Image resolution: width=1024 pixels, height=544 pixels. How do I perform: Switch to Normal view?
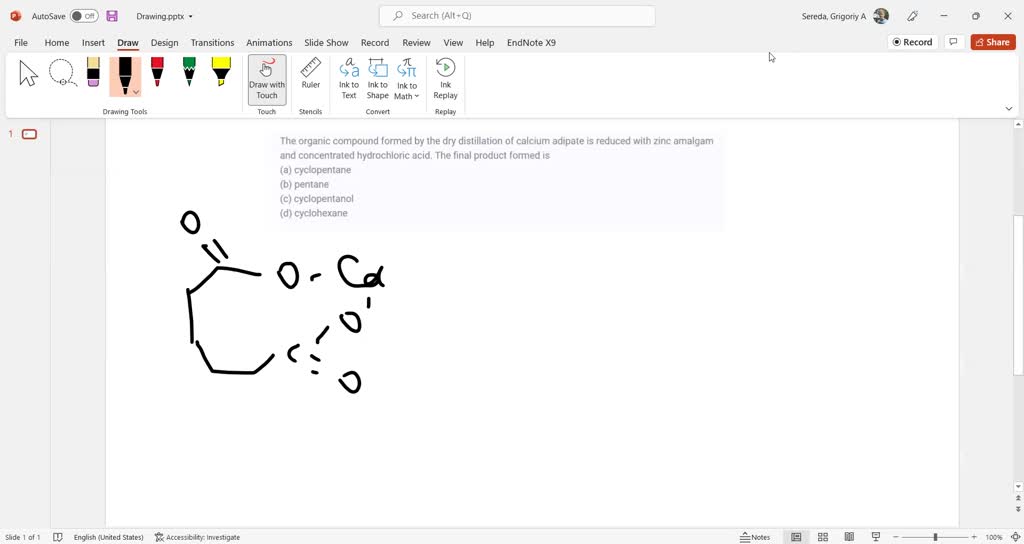click(x=796, y=537)
